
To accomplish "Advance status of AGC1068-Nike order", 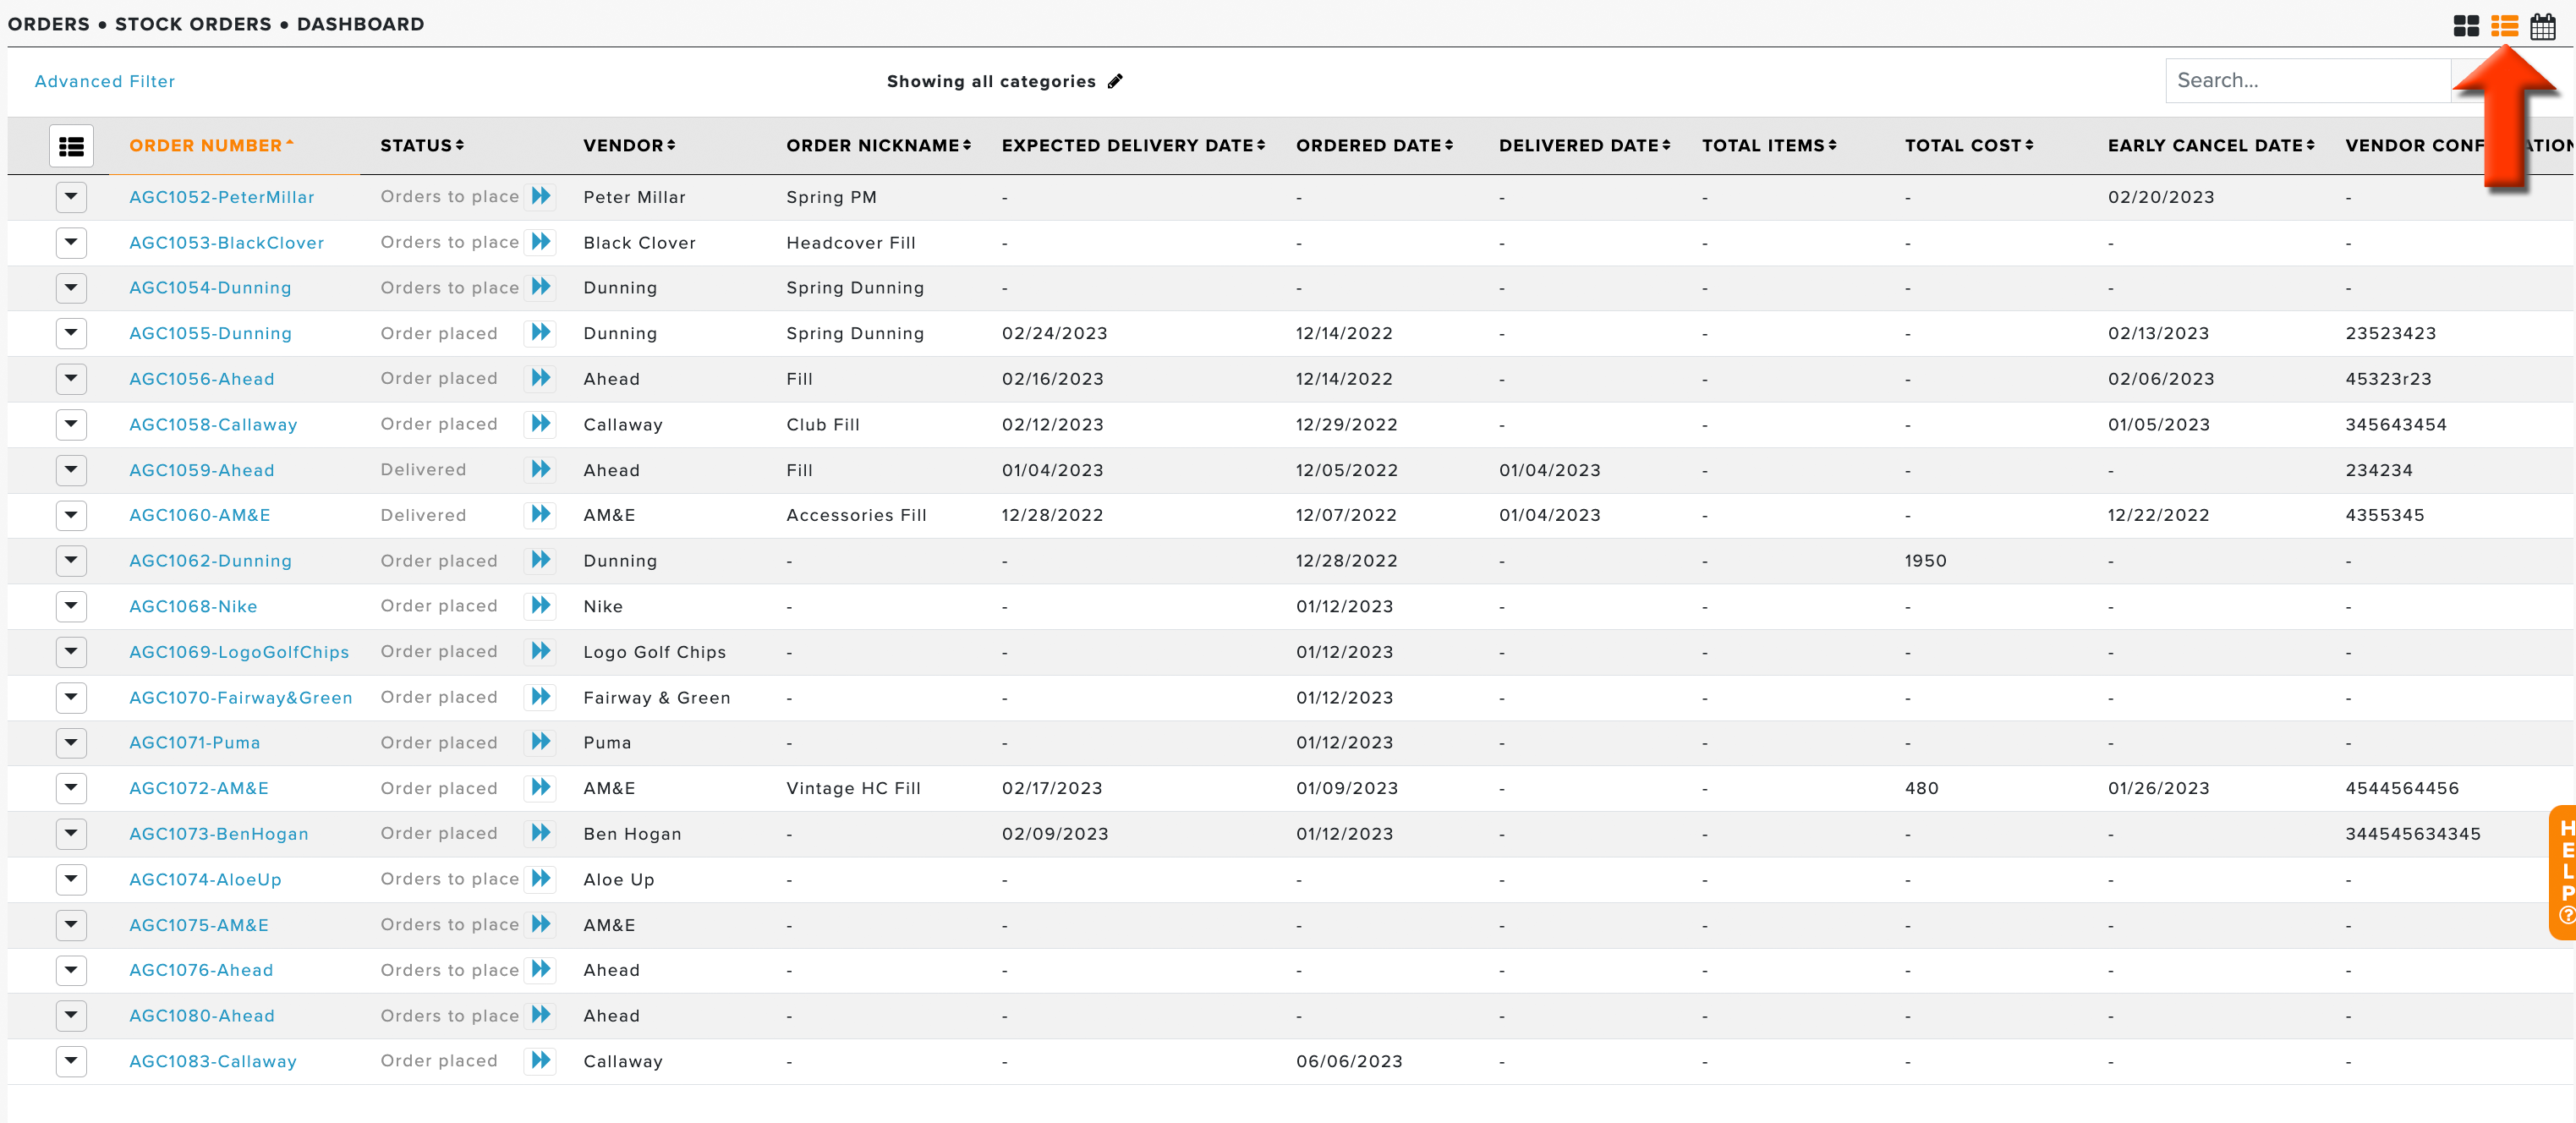I will [x=541, y=606].
